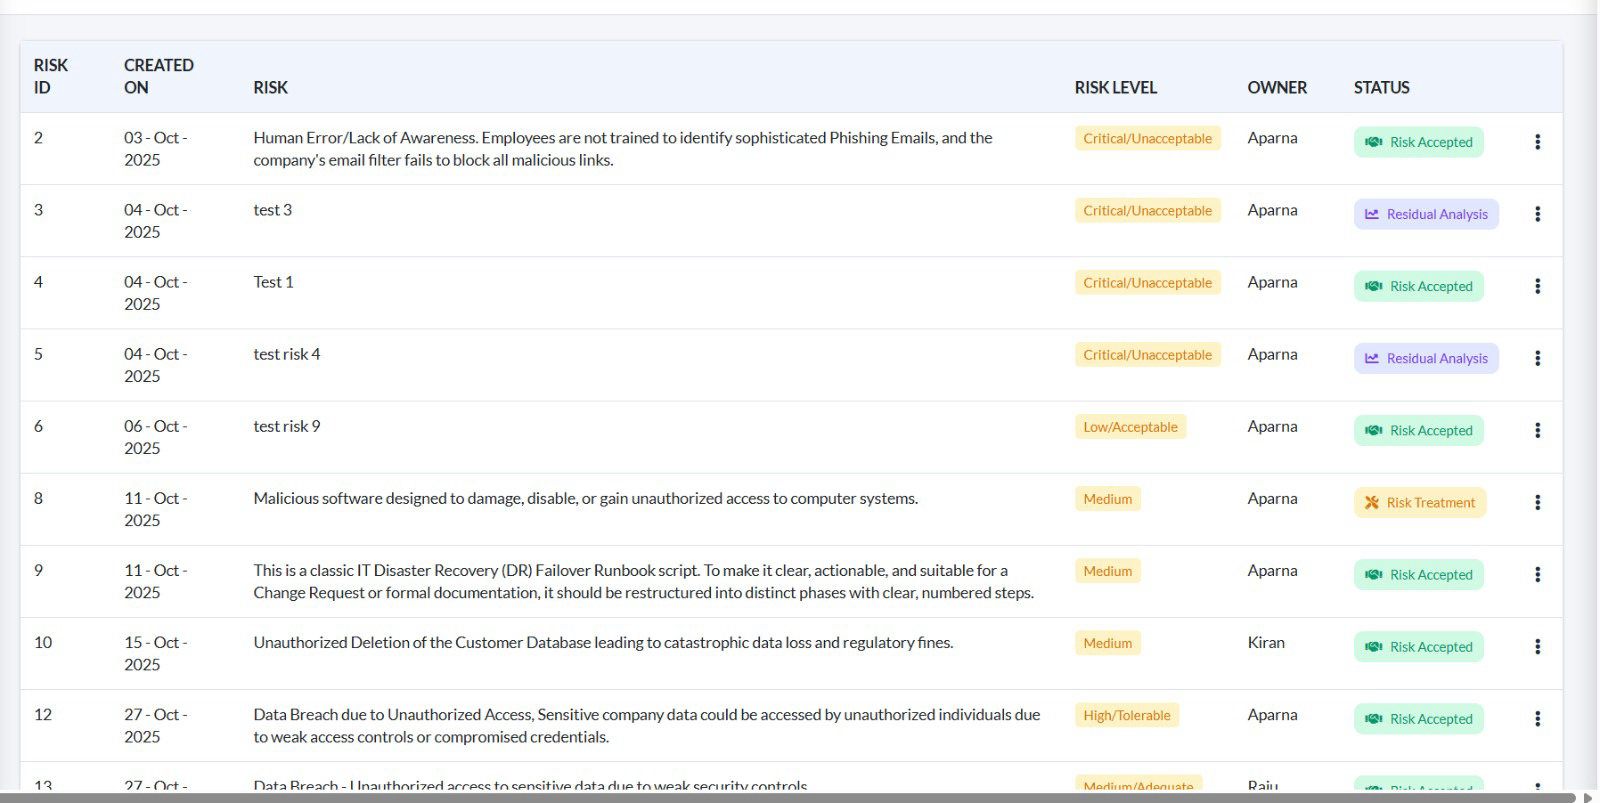Screen dimensions: 1600x803
Task: Click Risk Accepted status for risk ID 12
Action: click(x=1418, y=718)
